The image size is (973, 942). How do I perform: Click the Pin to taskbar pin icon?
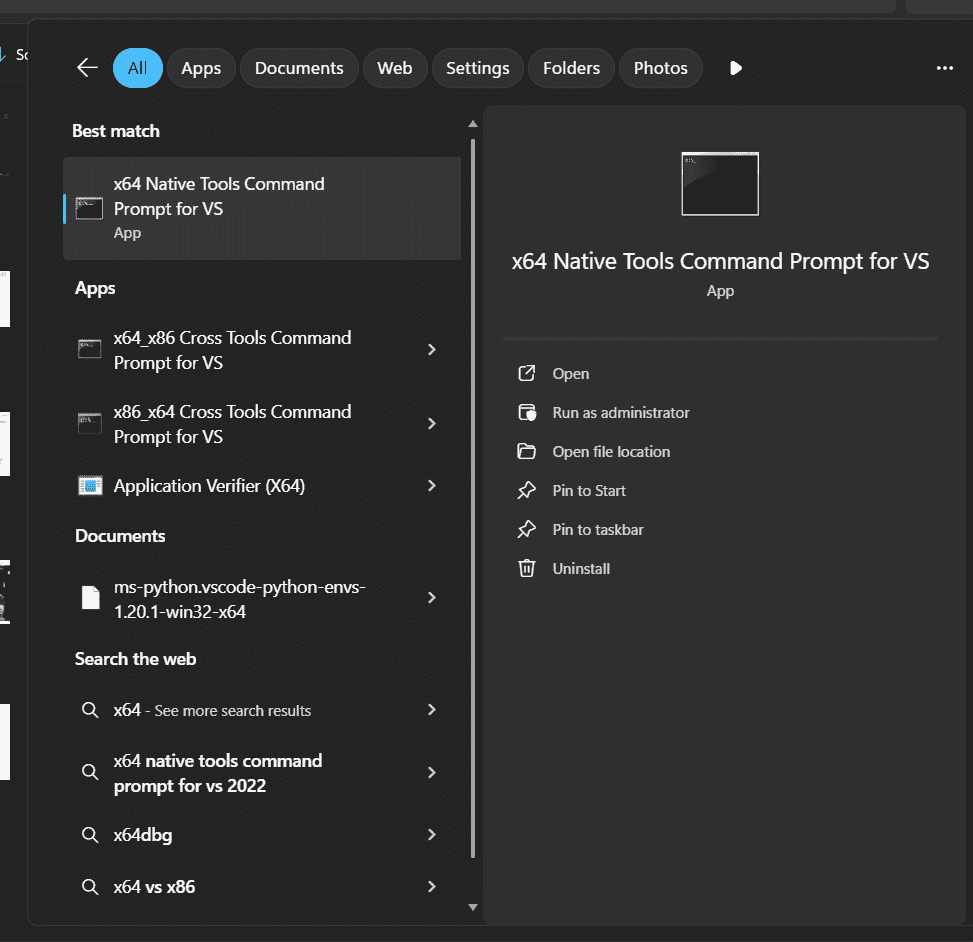coord(527,530)
